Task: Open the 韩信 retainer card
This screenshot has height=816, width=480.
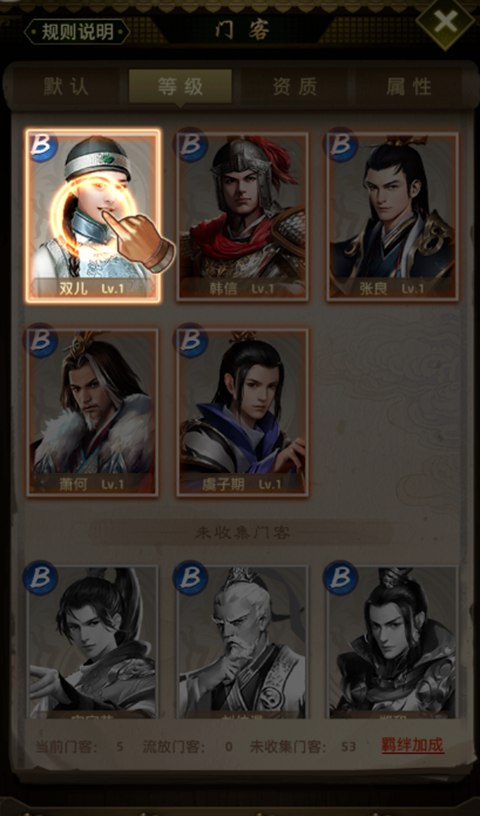Action: (x=242, y=216)
